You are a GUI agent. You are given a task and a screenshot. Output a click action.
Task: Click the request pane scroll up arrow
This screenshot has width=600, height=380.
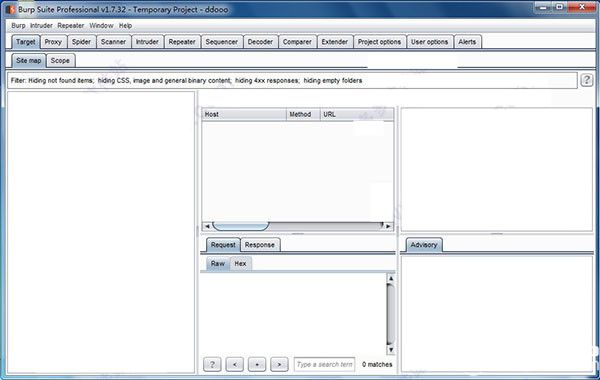[391, 278]
